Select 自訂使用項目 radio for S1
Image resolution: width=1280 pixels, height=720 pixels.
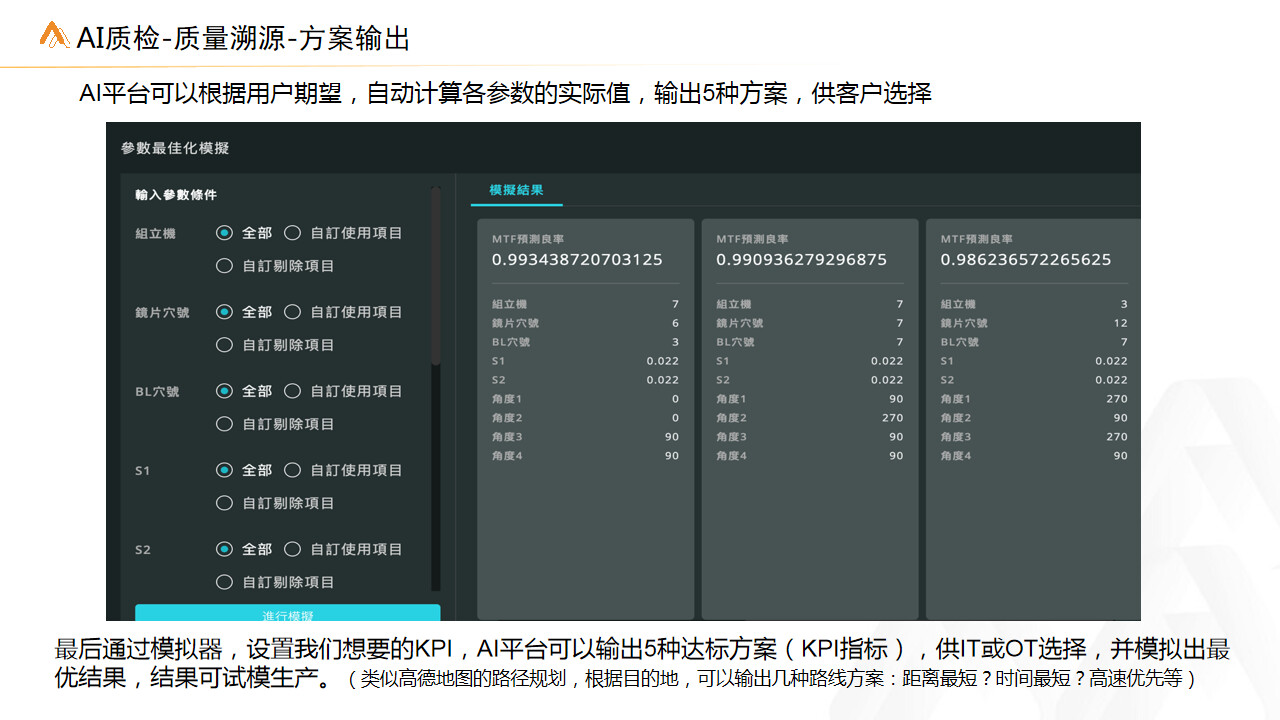292,470
